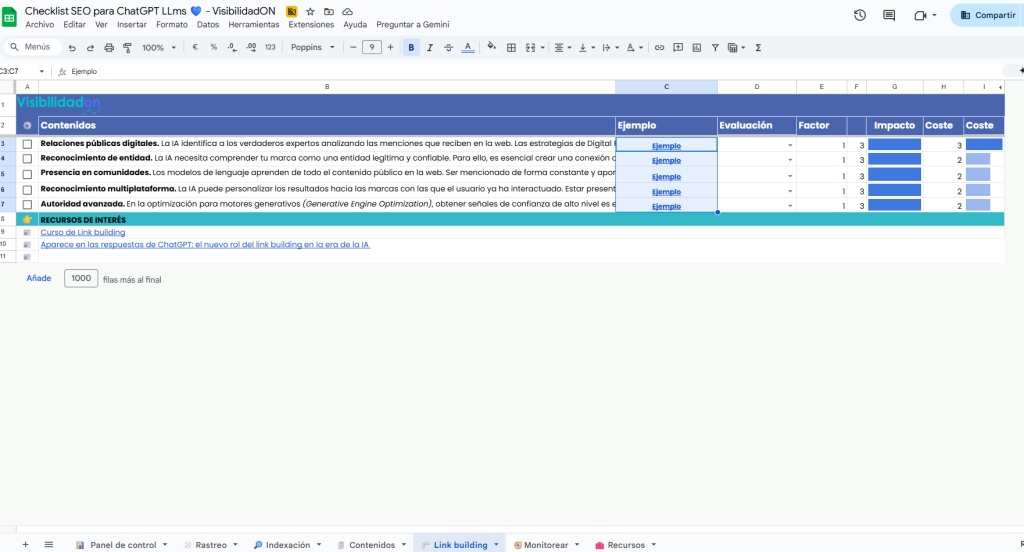Open the version history clock icon
The height and width of the screenshot is (552, 1024).
coord(860,15)
